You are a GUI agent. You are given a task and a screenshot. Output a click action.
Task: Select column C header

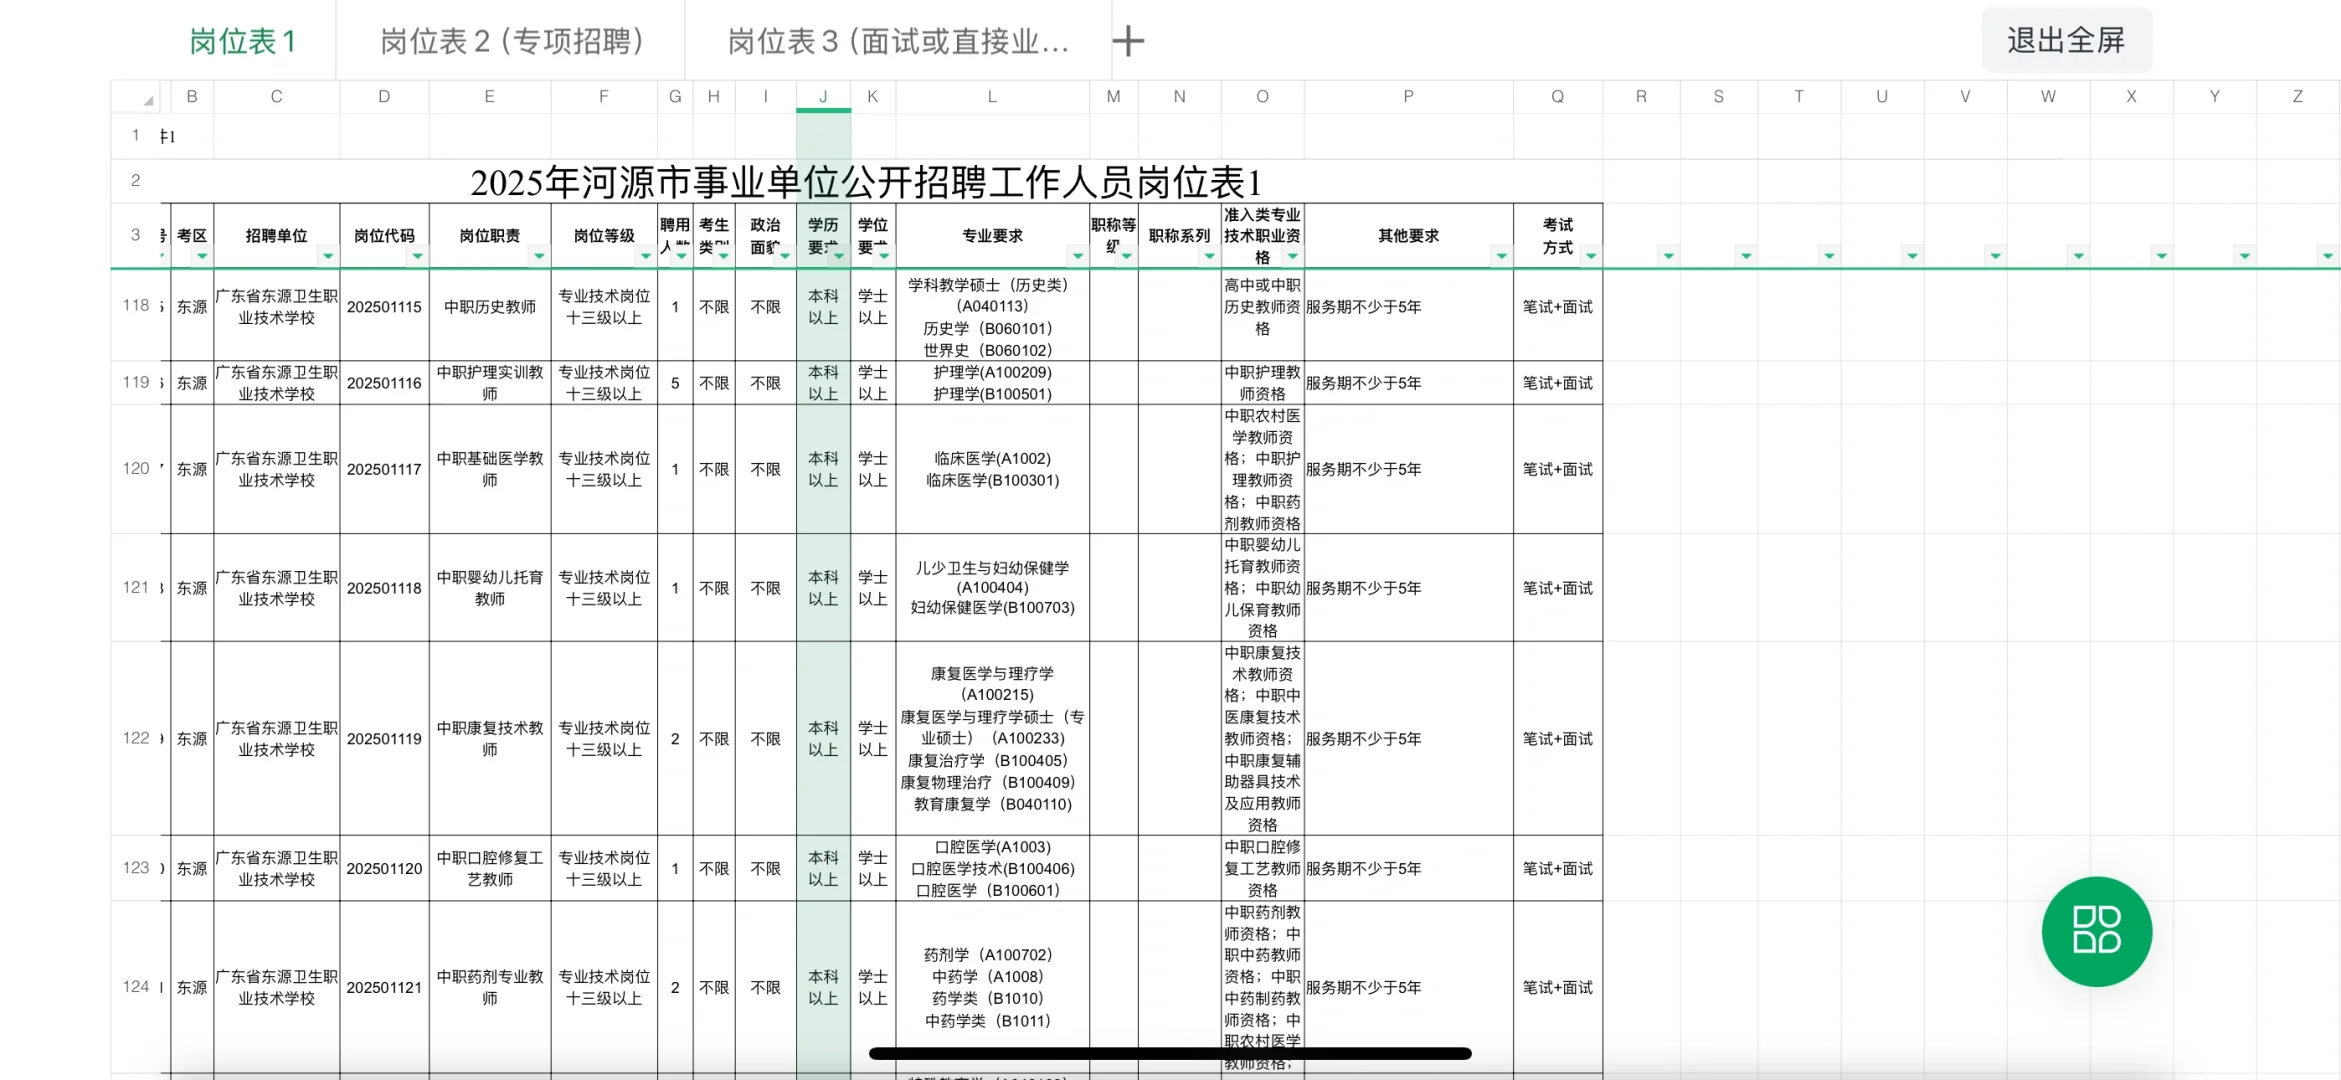pos(276,97)
